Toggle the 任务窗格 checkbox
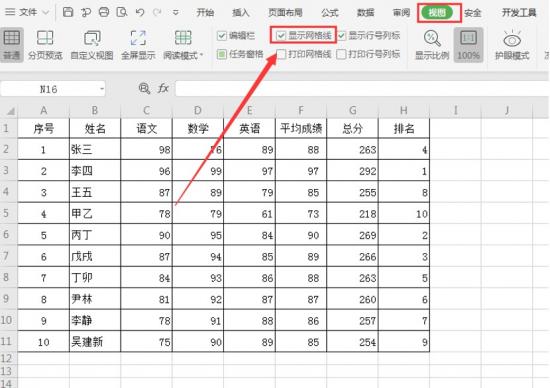 tap(222, 54)
